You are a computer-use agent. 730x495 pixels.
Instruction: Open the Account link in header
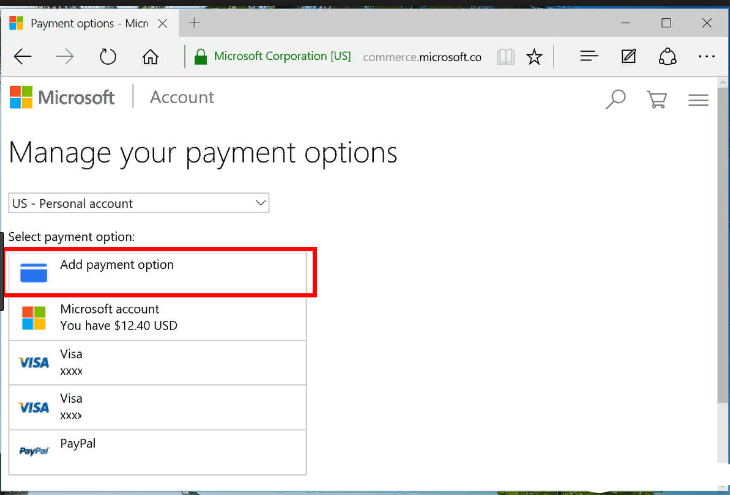click(x=182, y=97)
